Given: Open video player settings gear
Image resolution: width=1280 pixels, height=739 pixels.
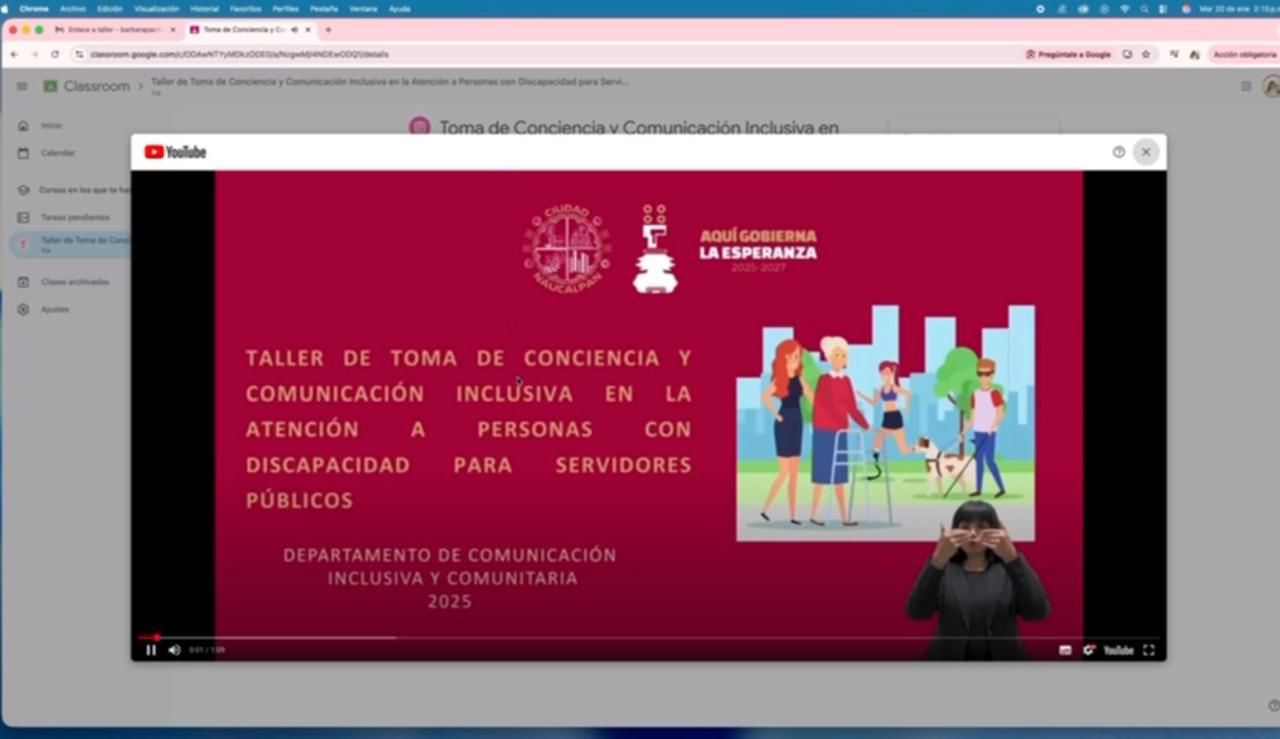Looking at the screenshot, I should click(x=1088, y=650).
